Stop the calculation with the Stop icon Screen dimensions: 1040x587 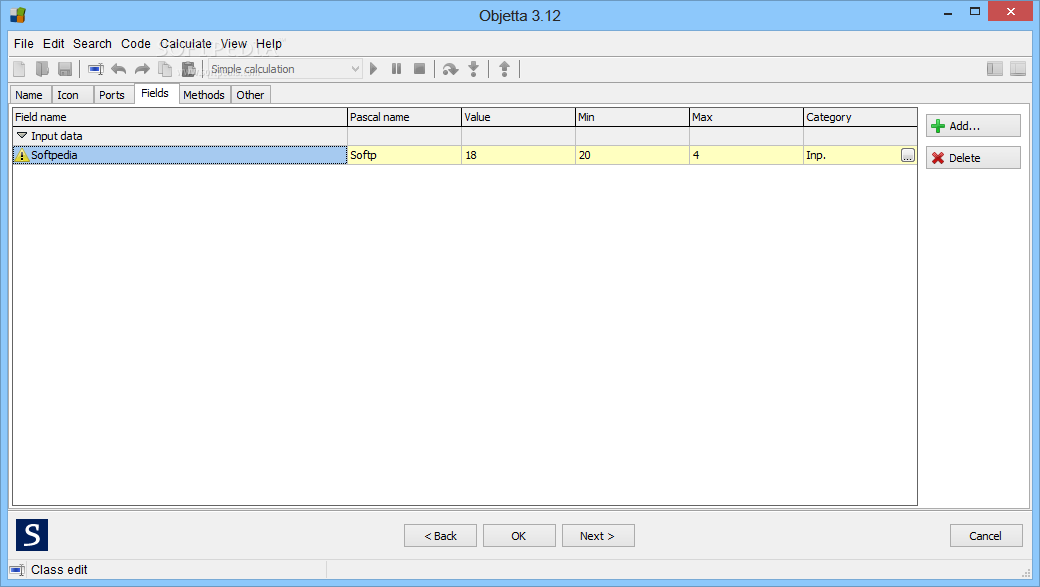click(419, 69)
